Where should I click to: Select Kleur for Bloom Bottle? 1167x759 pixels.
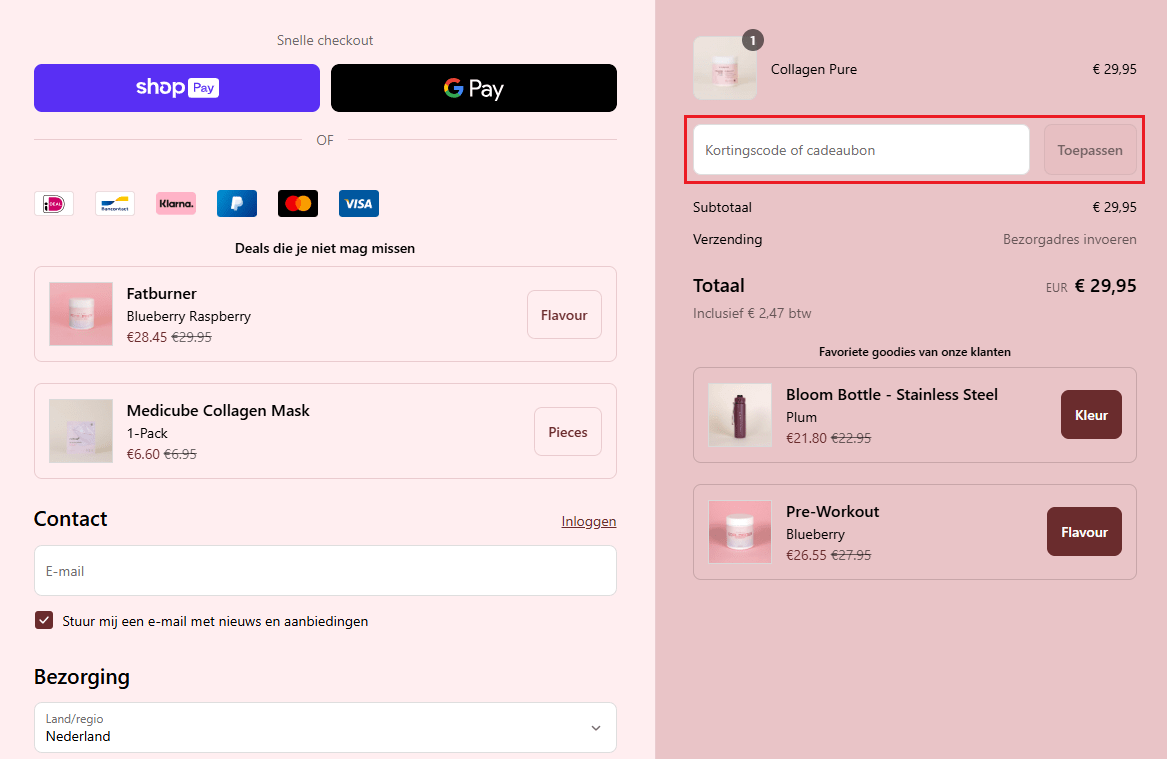1091,415
